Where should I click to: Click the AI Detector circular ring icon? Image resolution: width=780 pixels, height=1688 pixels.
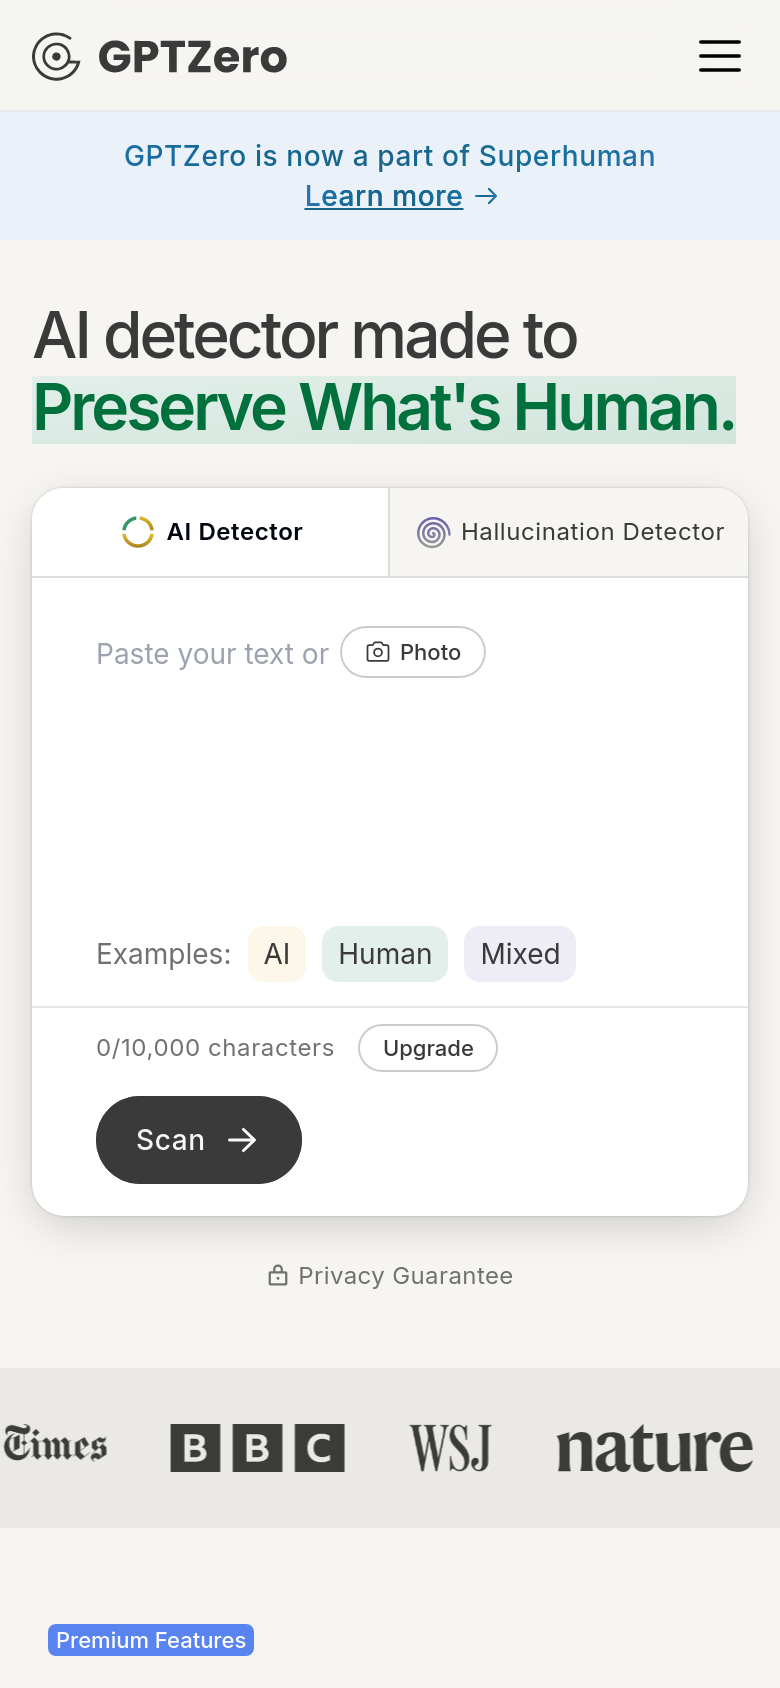[138, 532]
